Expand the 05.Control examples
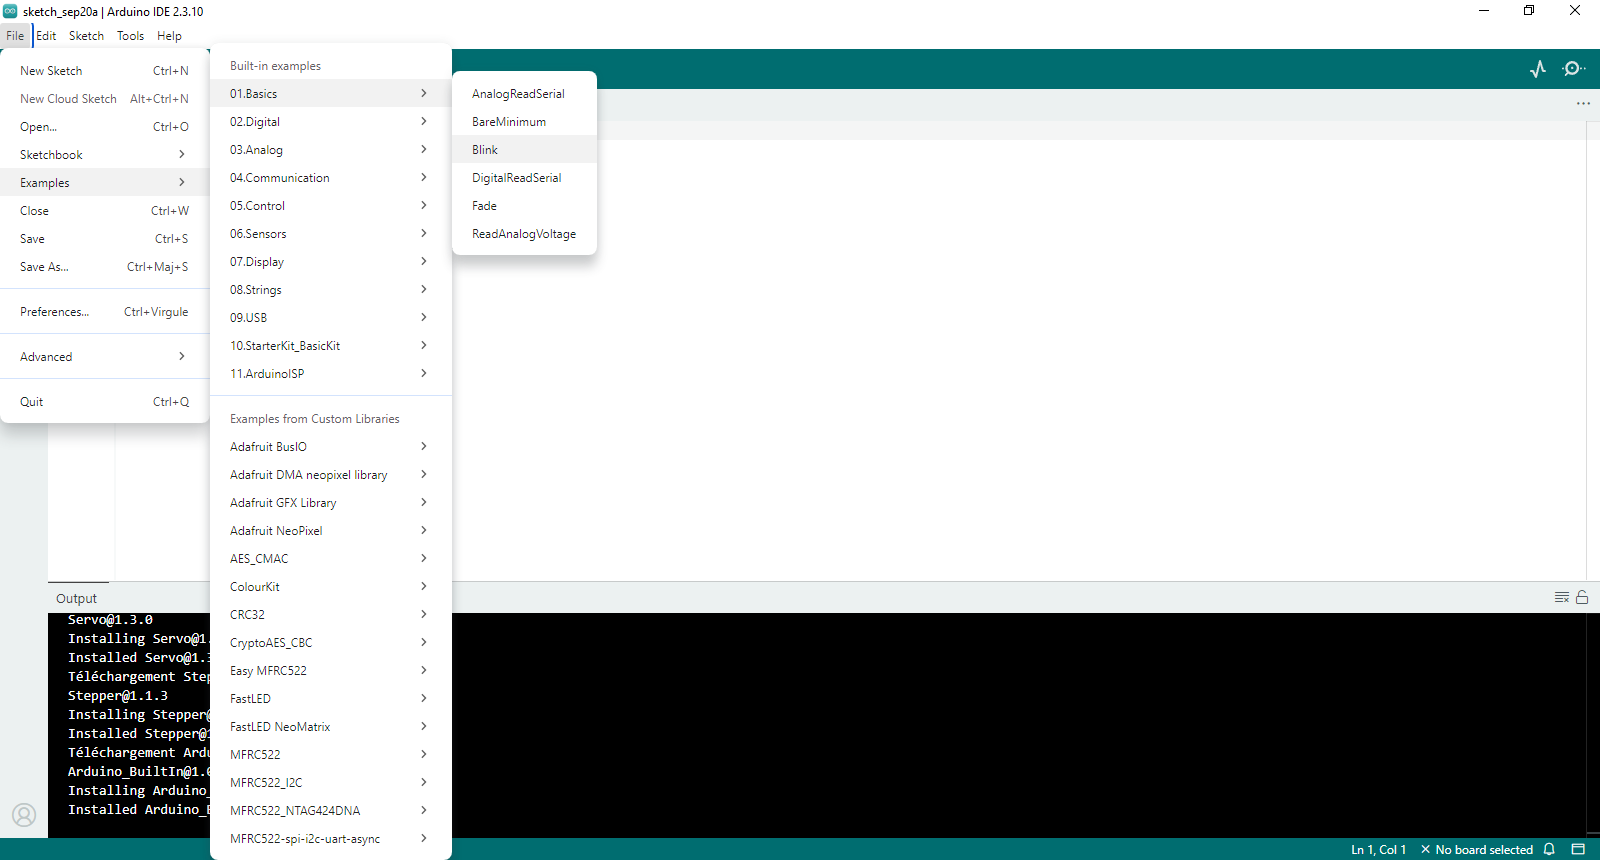This screenshot has height=860, width=1600. pos(331,206)
